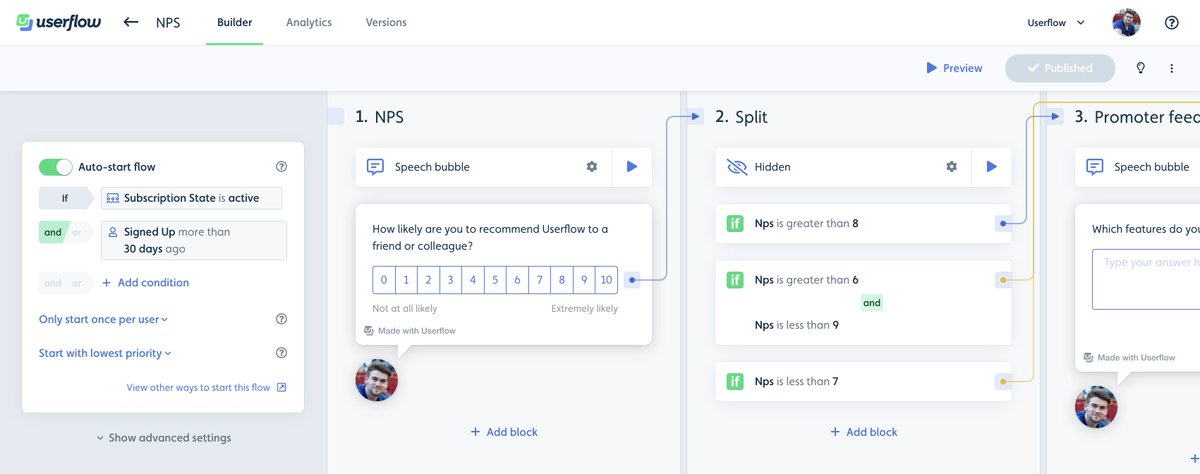
Task: Click the Speech bubble icon in NPS step
Action: (375, 167)
